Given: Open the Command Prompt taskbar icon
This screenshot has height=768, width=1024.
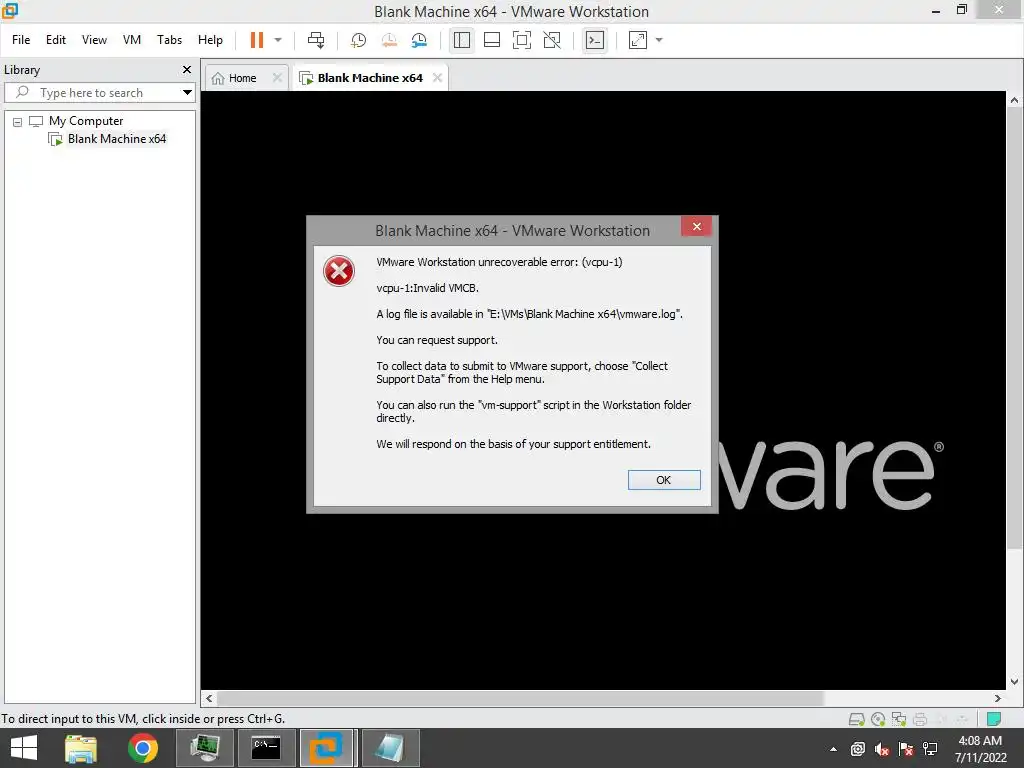Looking at the screenshot, I should click(x=266, y=748).
